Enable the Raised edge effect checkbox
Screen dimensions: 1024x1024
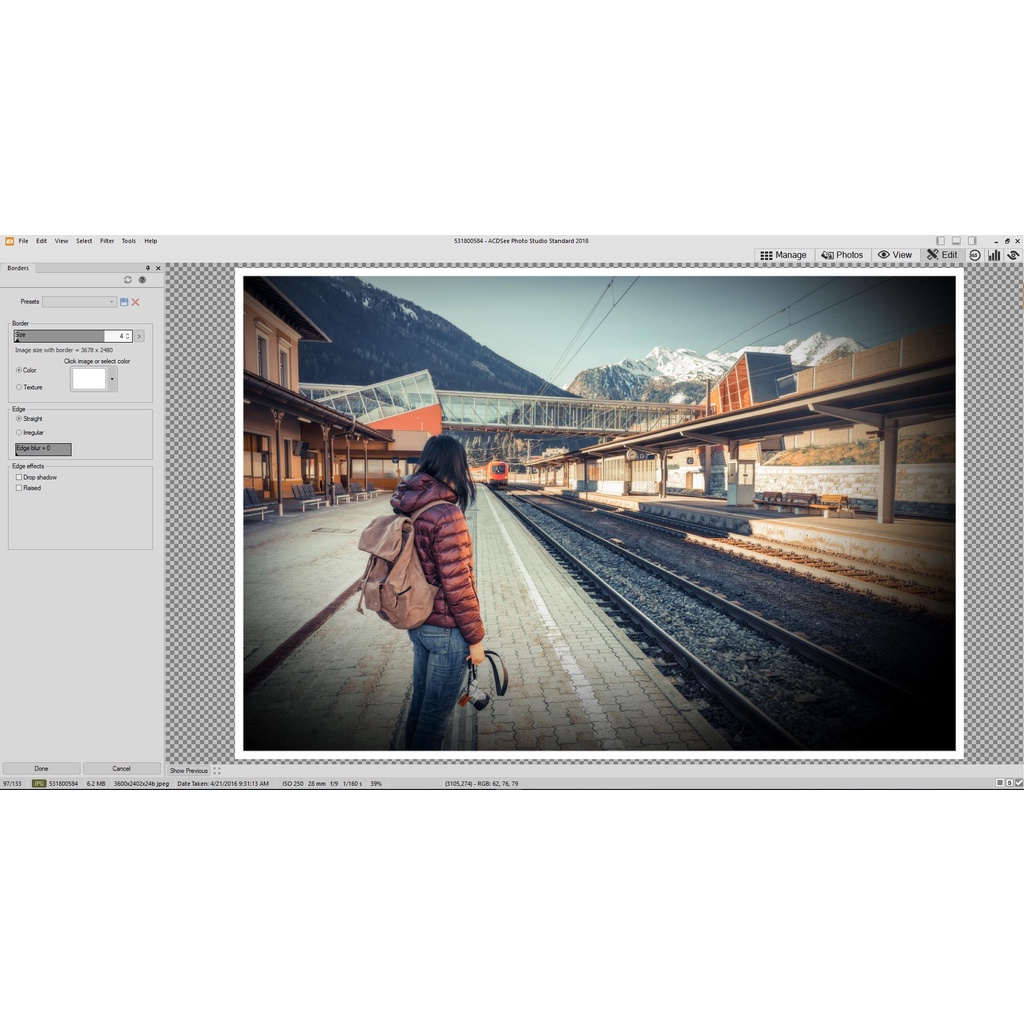19,488
